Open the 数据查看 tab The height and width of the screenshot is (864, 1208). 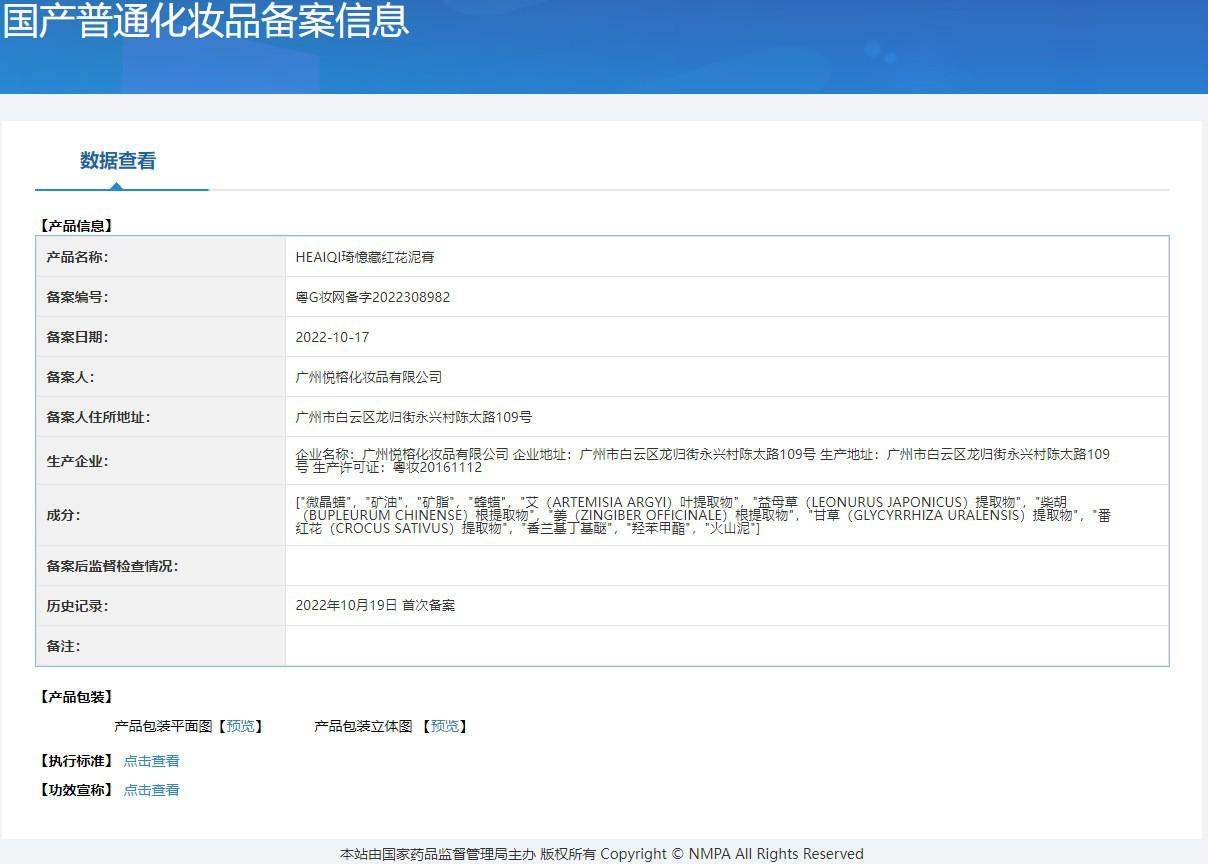[118, 161]
